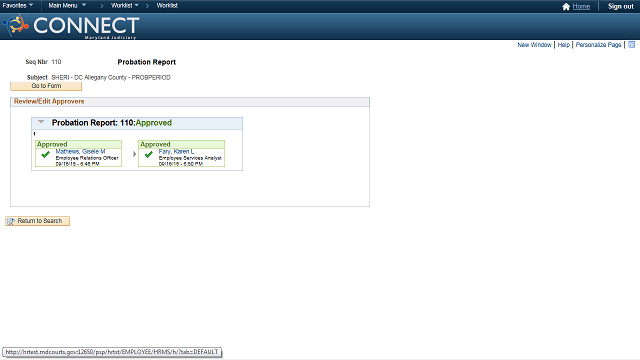Click the 'Probation Report' page title
This screenshot has width=640, height=360.
click(x=147, y=62)
